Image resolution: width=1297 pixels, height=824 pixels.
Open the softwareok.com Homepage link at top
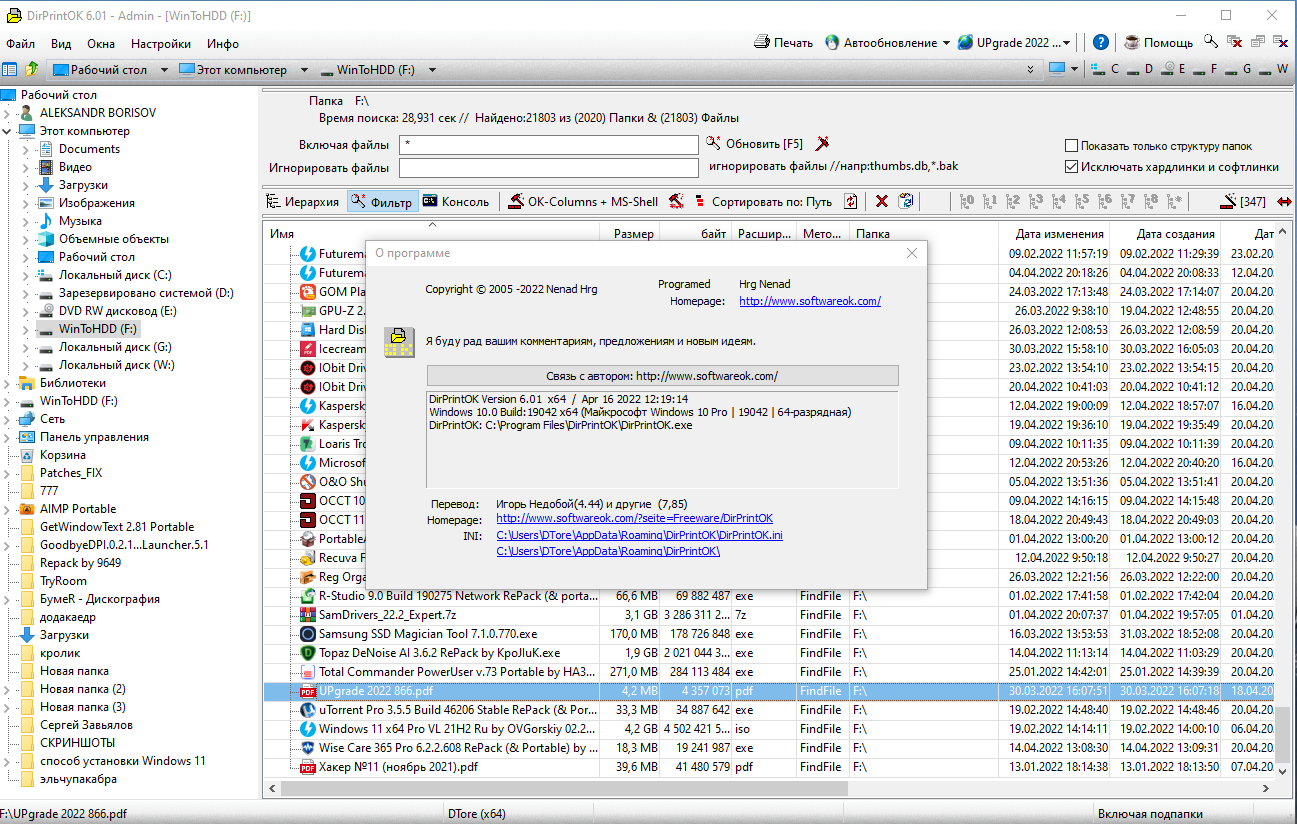tap(810, 301)
